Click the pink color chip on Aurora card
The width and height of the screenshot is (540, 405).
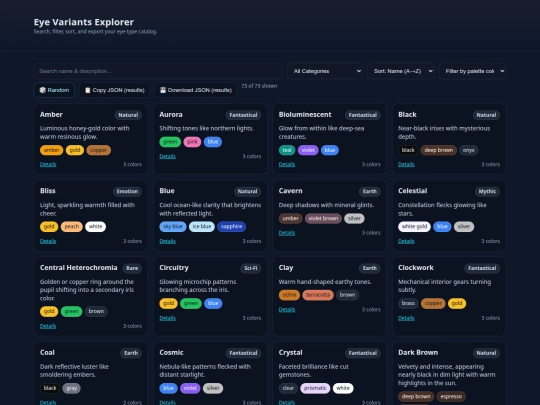pyautogui.click(x=192, y=142)
